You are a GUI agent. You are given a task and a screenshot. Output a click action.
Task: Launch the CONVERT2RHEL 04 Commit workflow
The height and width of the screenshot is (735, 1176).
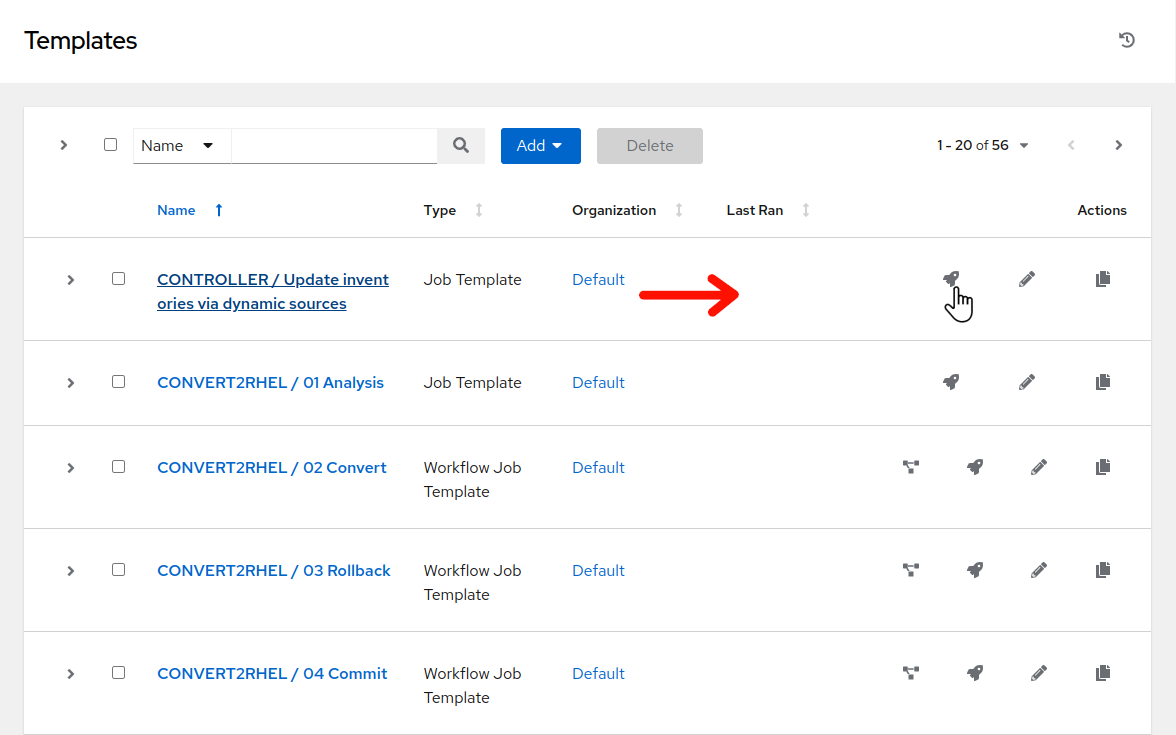[975, 673]
